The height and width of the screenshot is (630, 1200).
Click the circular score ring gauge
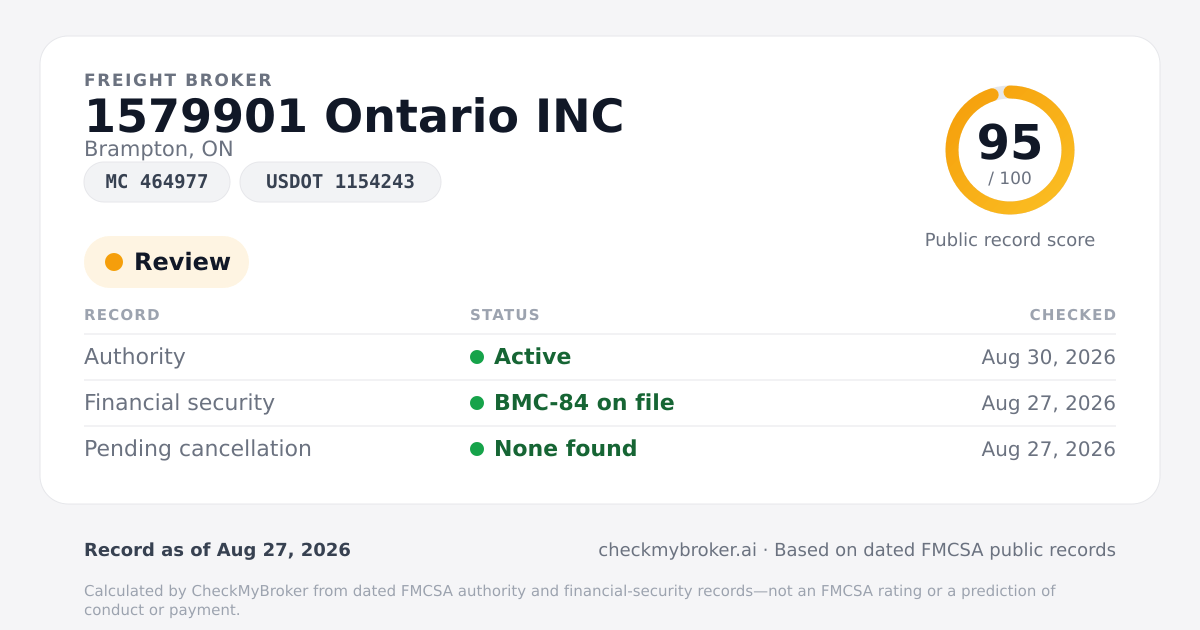tap(1010, 150)
